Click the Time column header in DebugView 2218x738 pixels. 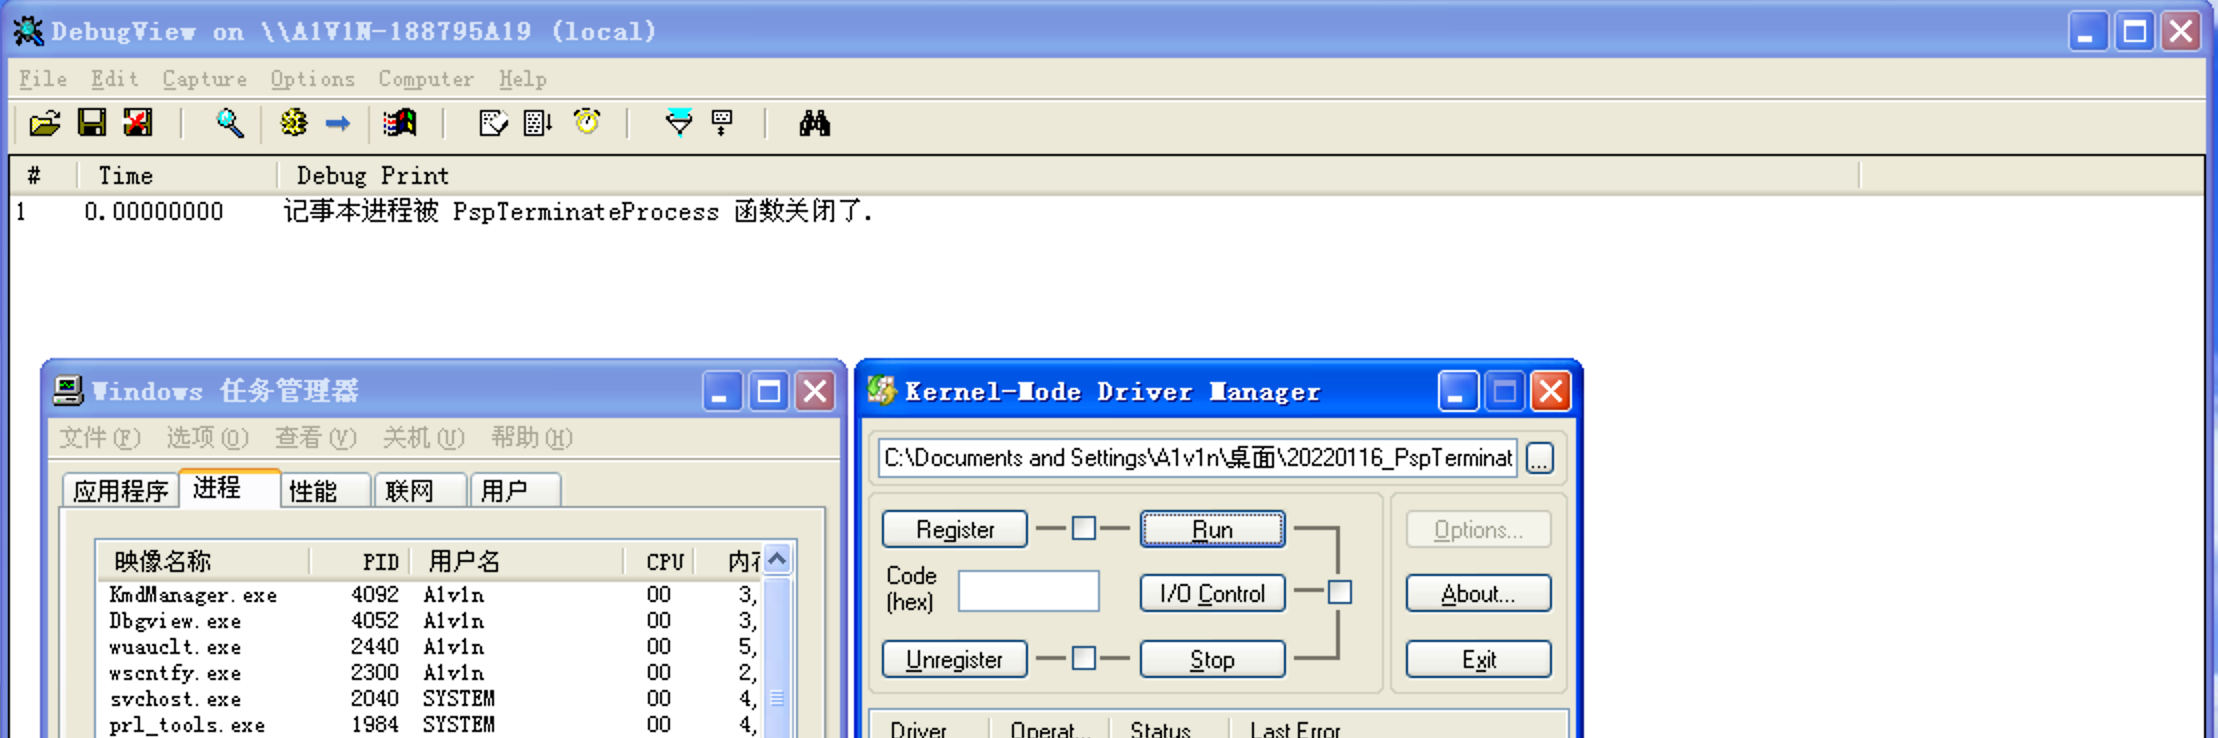pos(177,176)
